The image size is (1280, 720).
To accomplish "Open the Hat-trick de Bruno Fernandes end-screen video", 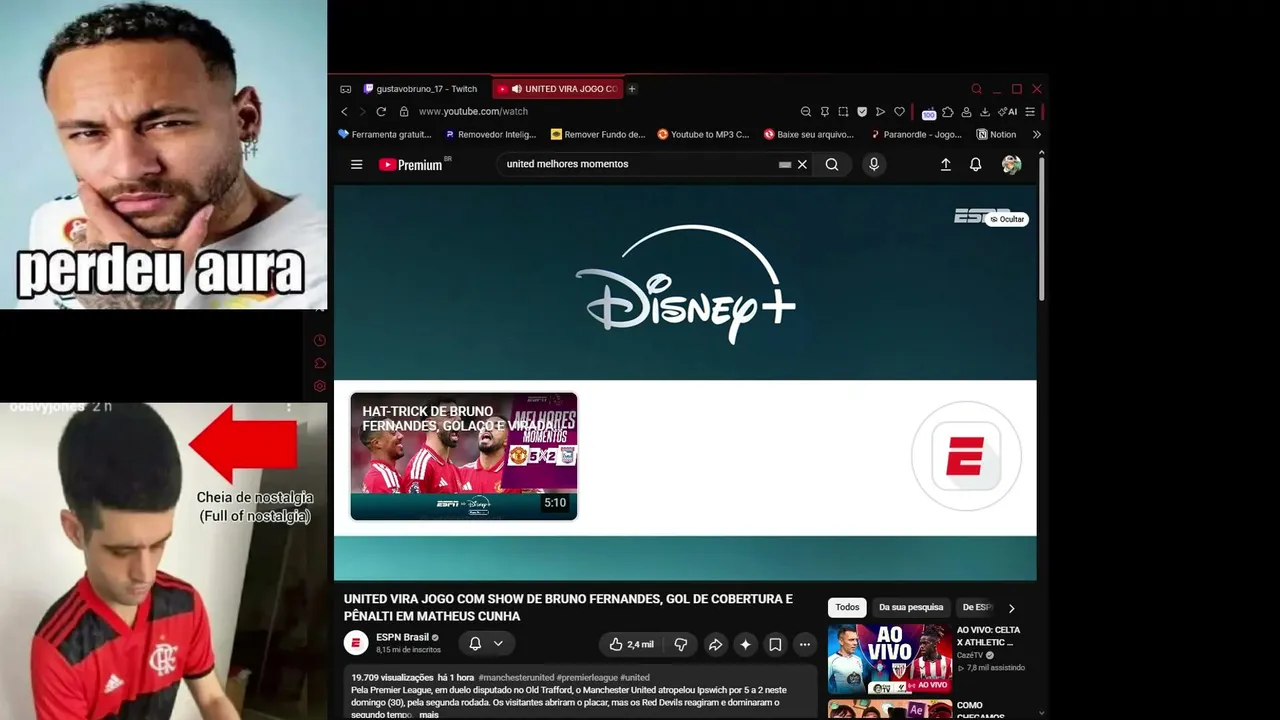I will pos(464,456).
